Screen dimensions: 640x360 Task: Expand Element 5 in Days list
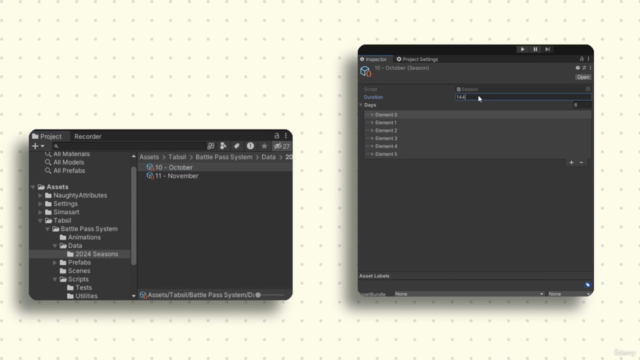tap(372, 154)
